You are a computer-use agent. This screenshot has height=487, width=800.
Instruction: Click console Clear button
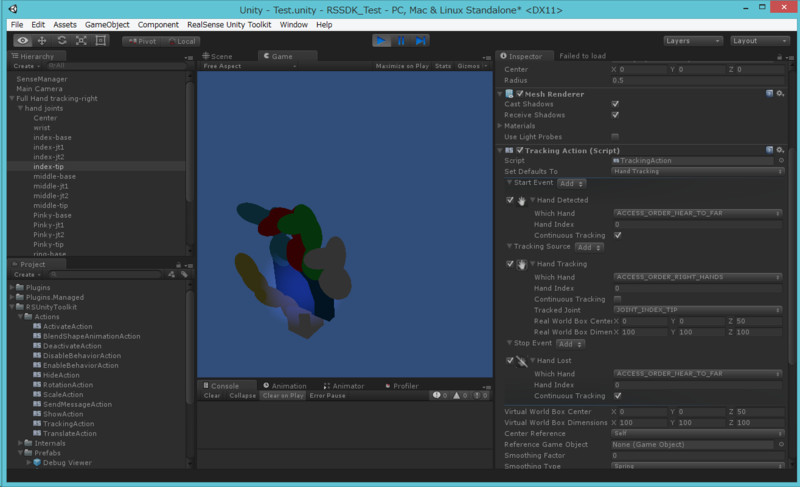[x=212, y=396]
